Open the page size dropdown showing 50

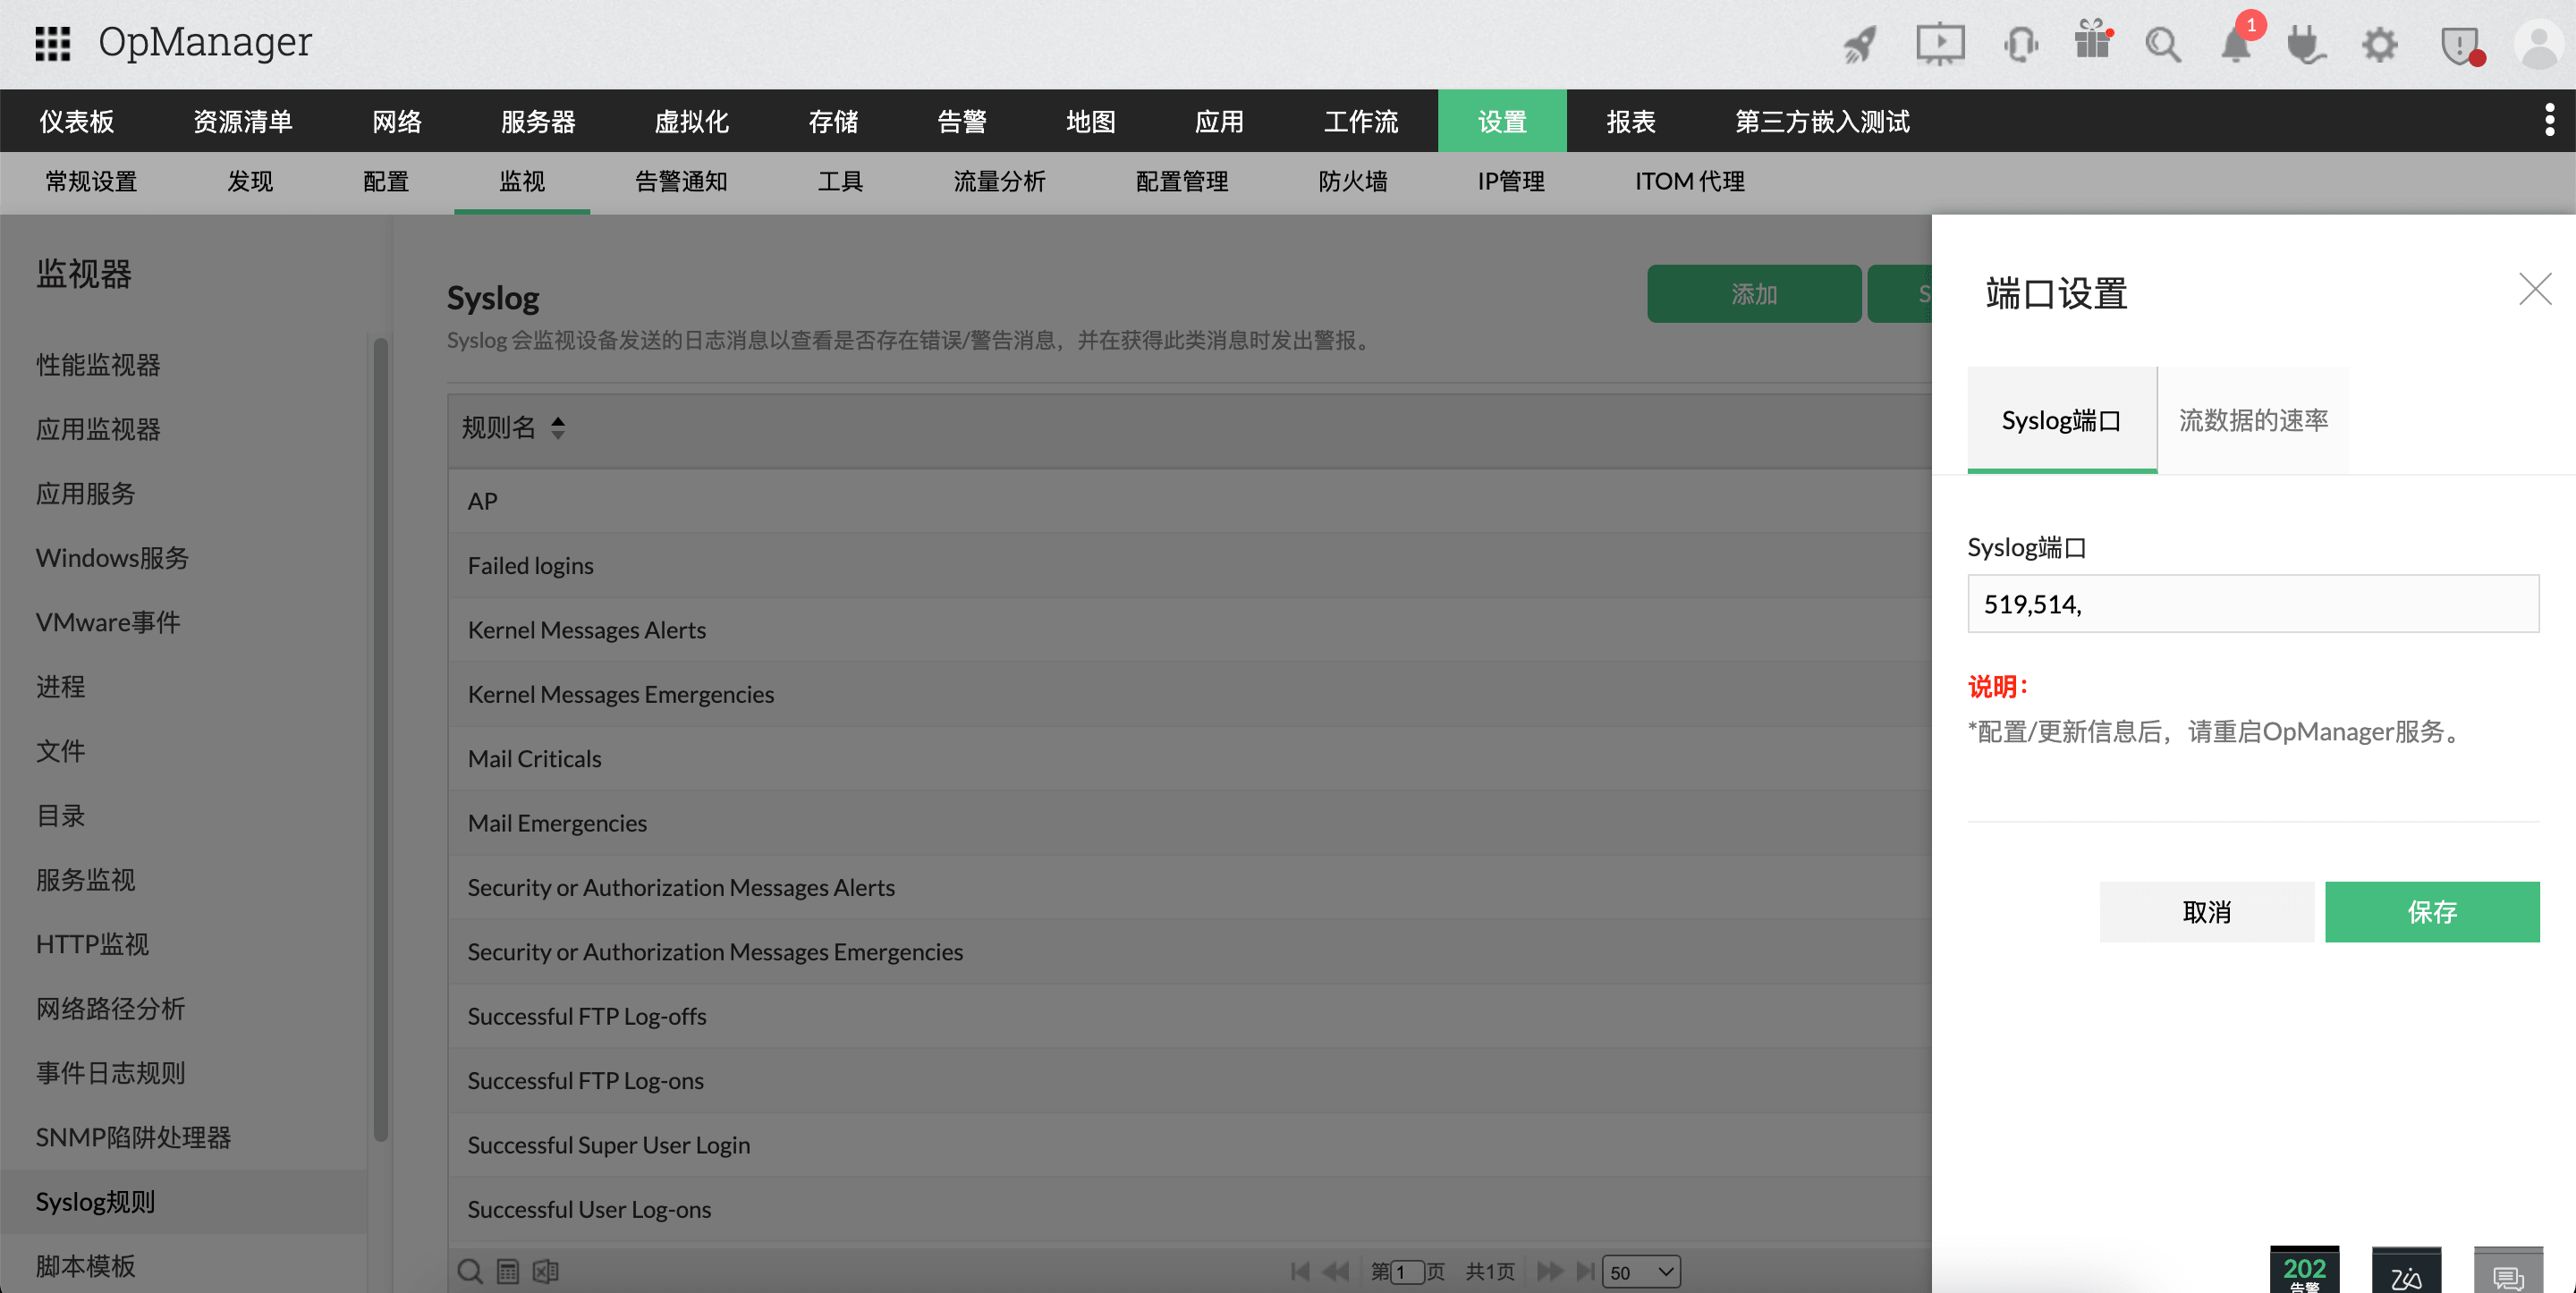[1640, 1272]
